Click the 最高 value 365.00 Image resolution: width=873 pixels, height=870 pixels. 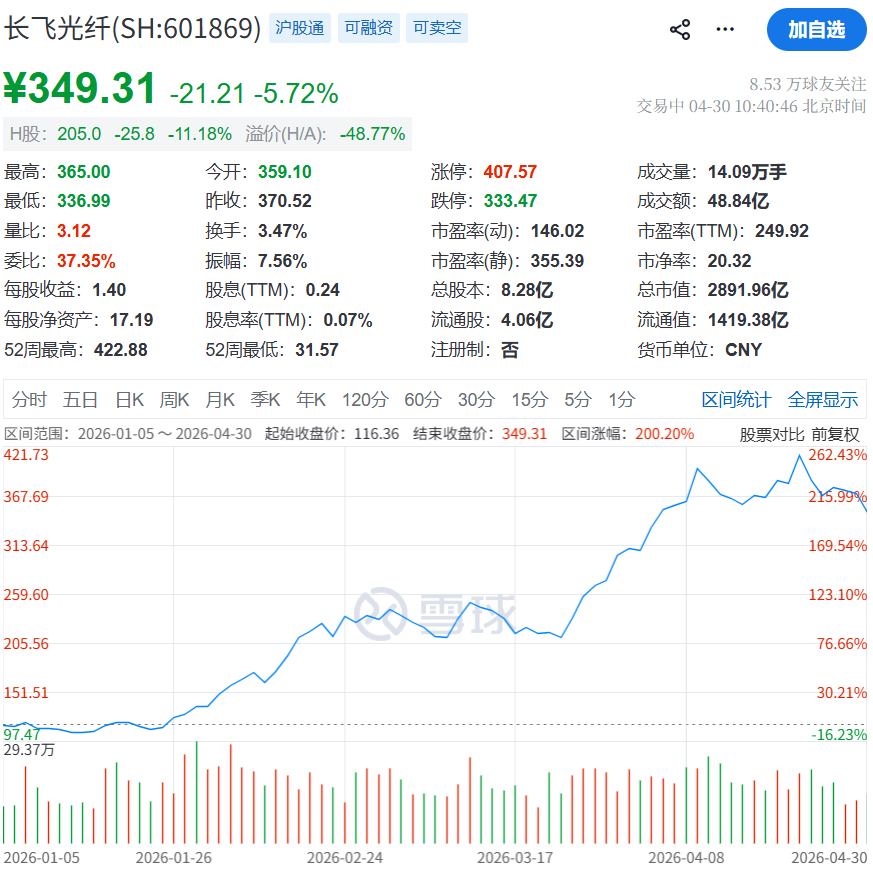84,171
